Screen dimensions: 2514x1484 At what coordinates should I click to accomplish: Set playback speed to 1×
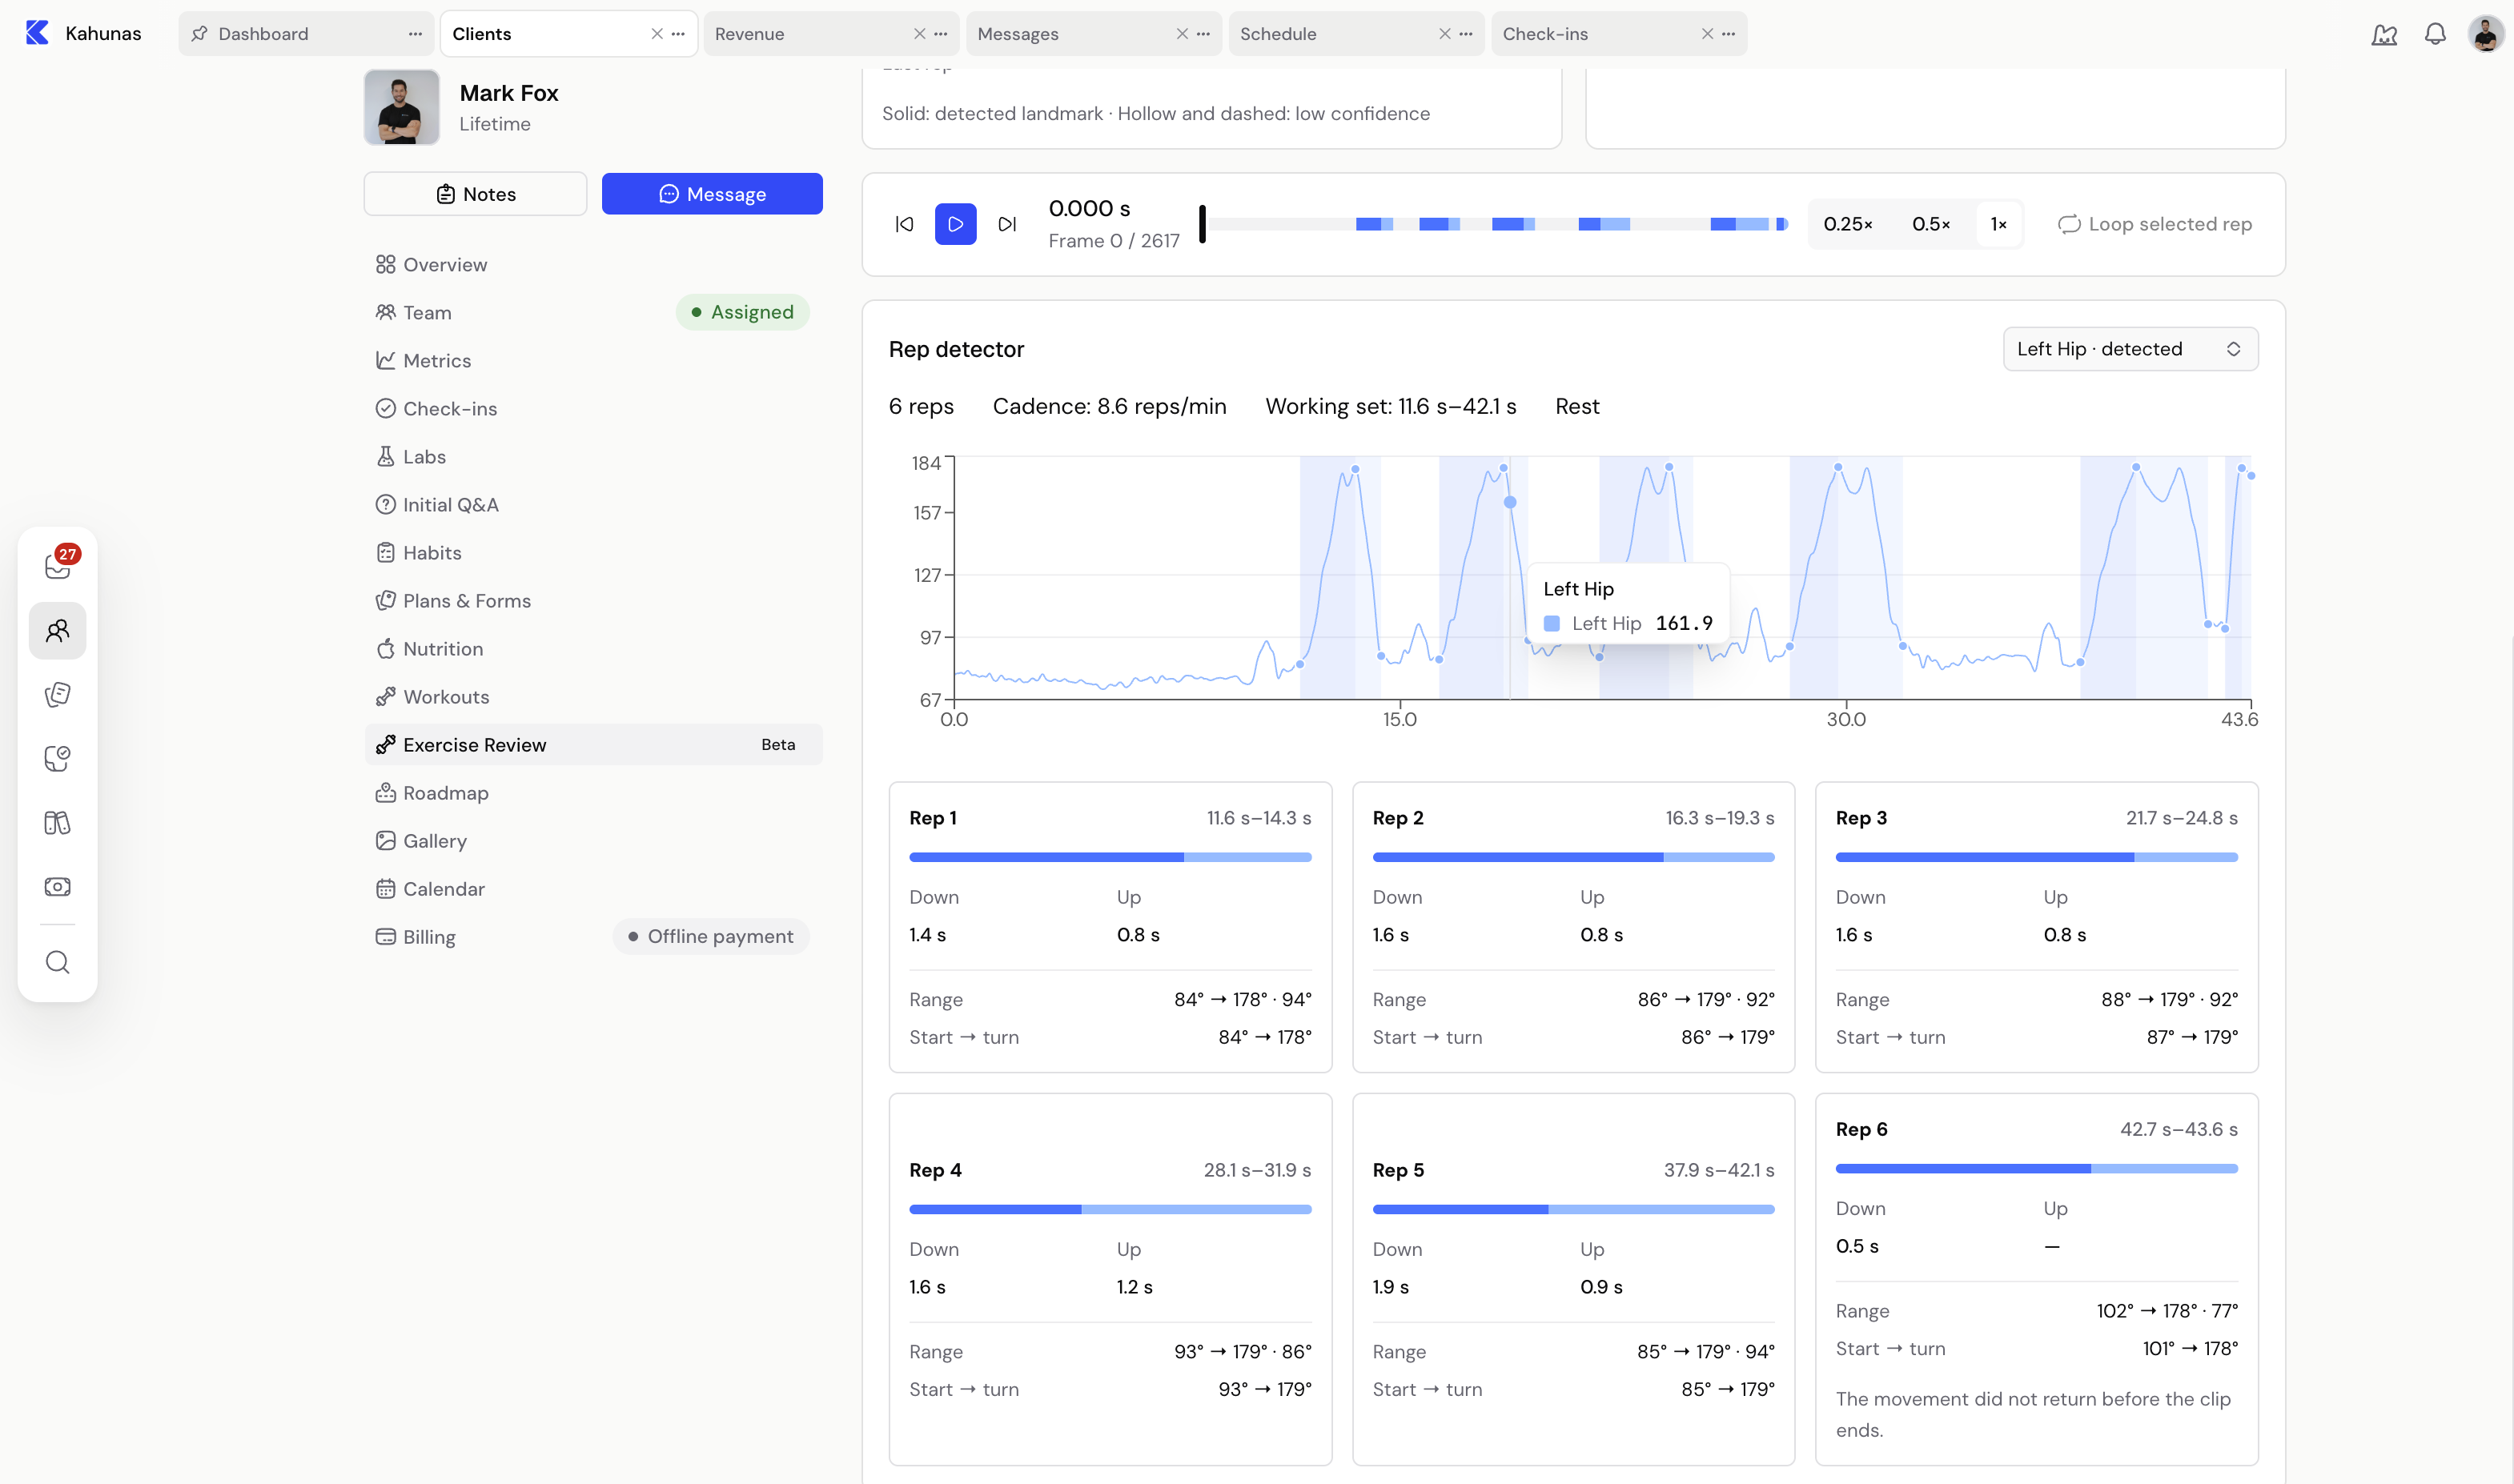tap(1998, 224)
